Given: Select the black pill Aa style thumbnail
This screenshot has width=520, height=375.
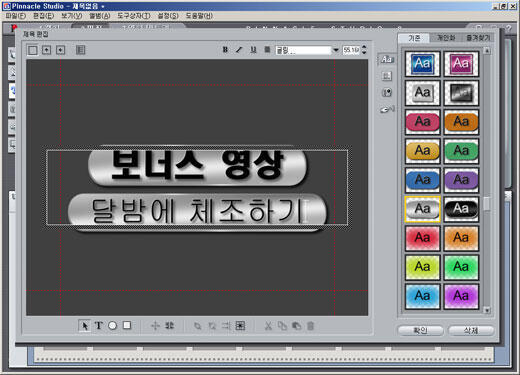Looking at the screenshot, I should (x=461, y=209).
